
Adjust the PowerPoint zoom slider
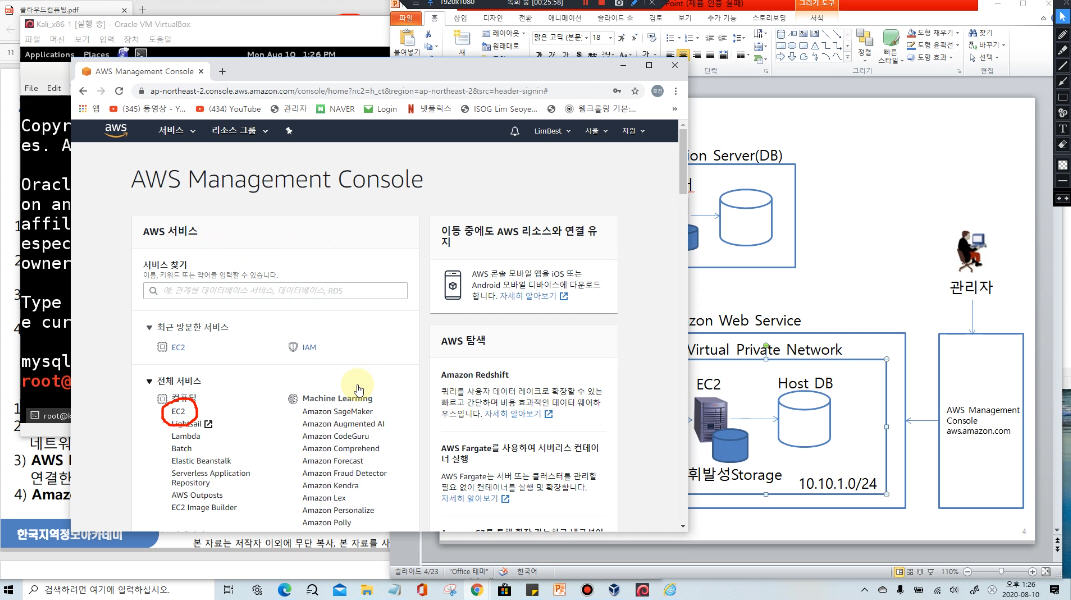[1001, 570]
